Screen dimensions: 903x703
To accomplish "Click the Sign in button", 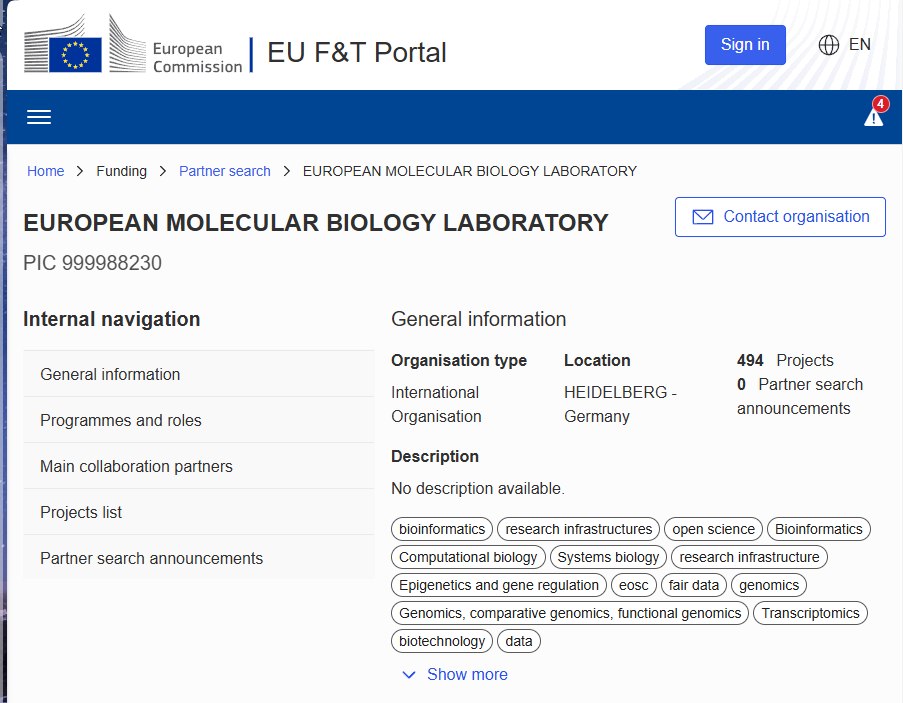I will tap(745, 45).
